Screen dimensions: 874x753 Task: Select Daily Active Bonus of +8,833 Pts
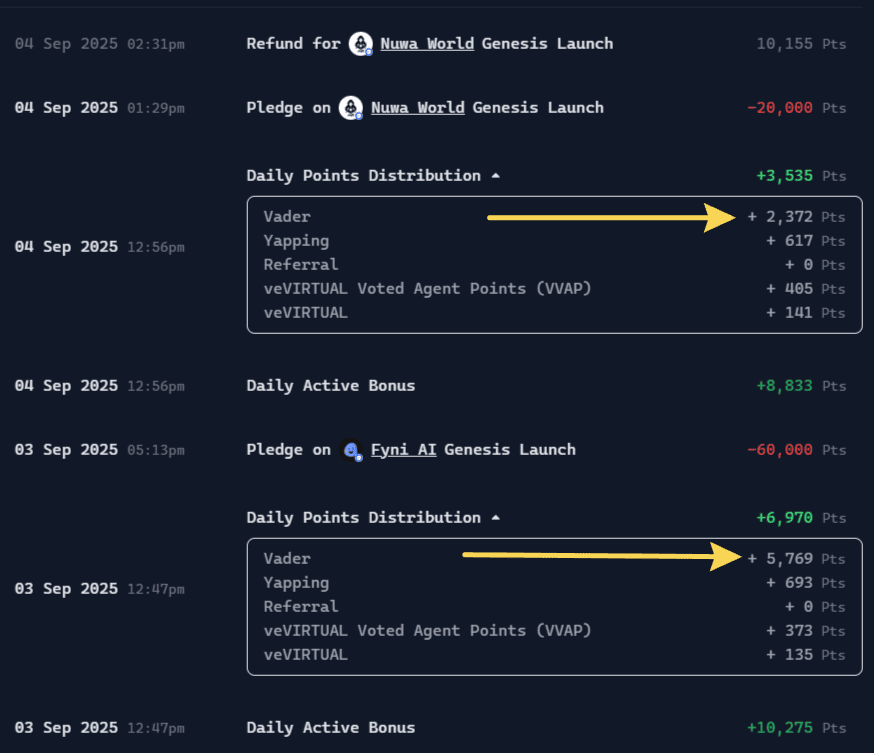[330, 386]
